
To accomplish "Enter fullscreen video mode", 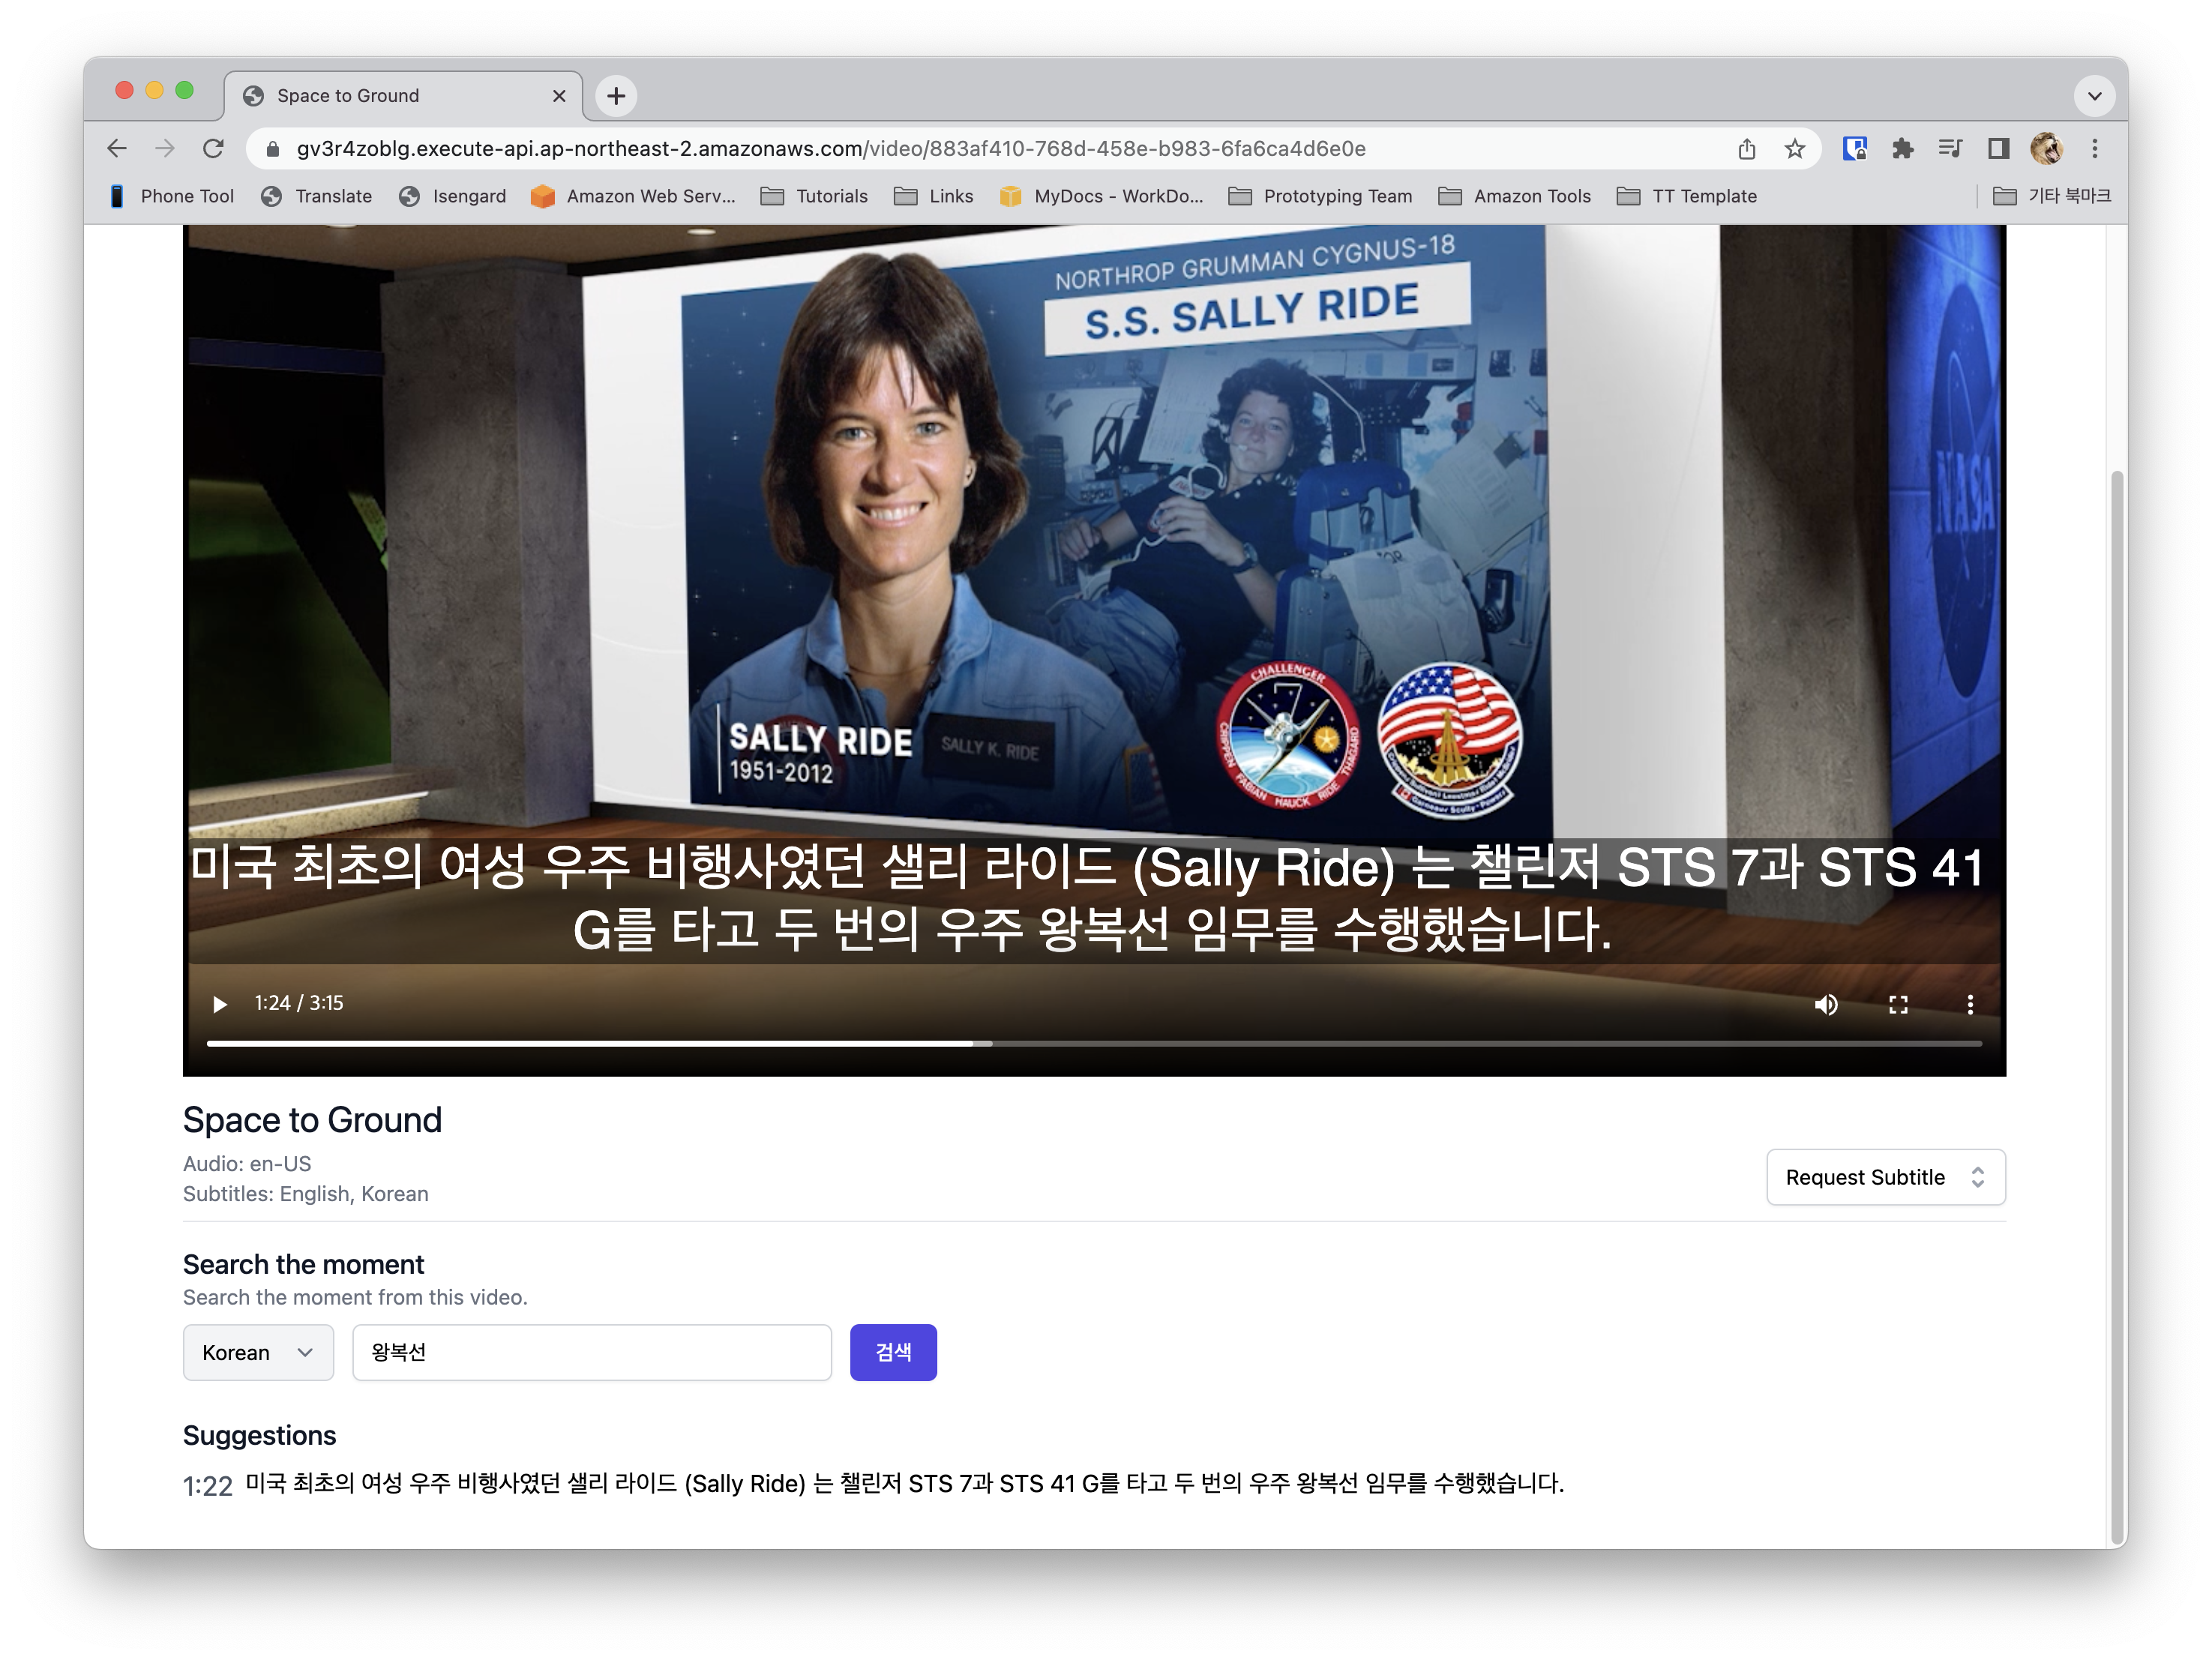I will point(1898,1004).
